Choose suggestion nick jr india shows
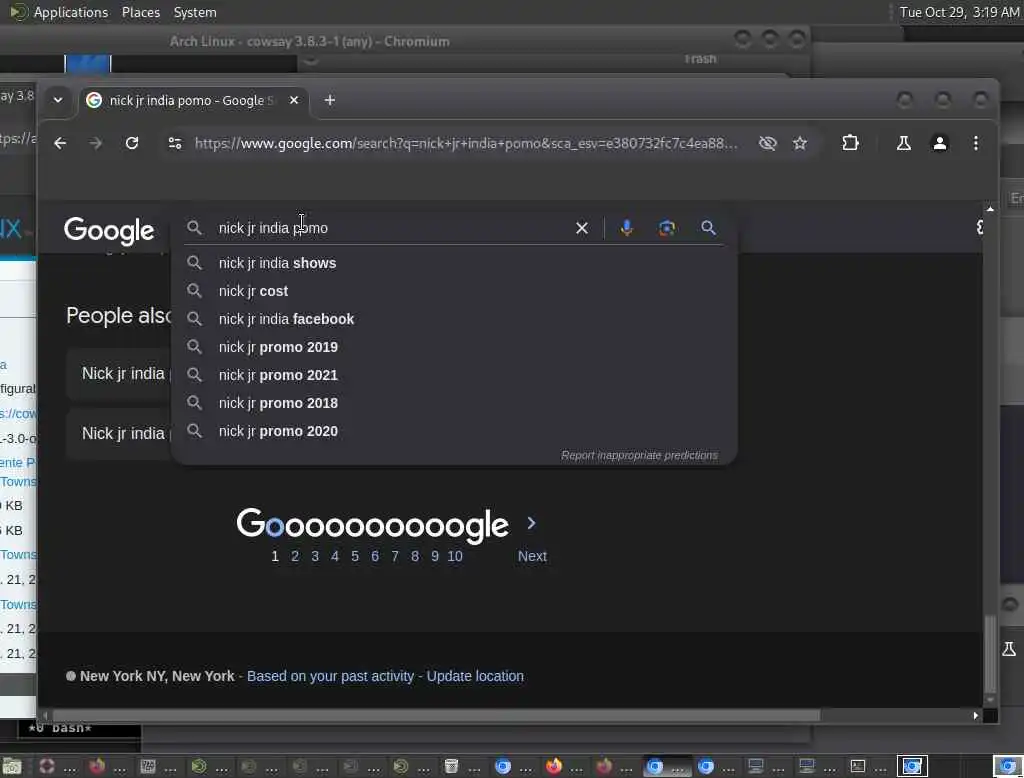The image size is (1024, 778). coord(454,263)
